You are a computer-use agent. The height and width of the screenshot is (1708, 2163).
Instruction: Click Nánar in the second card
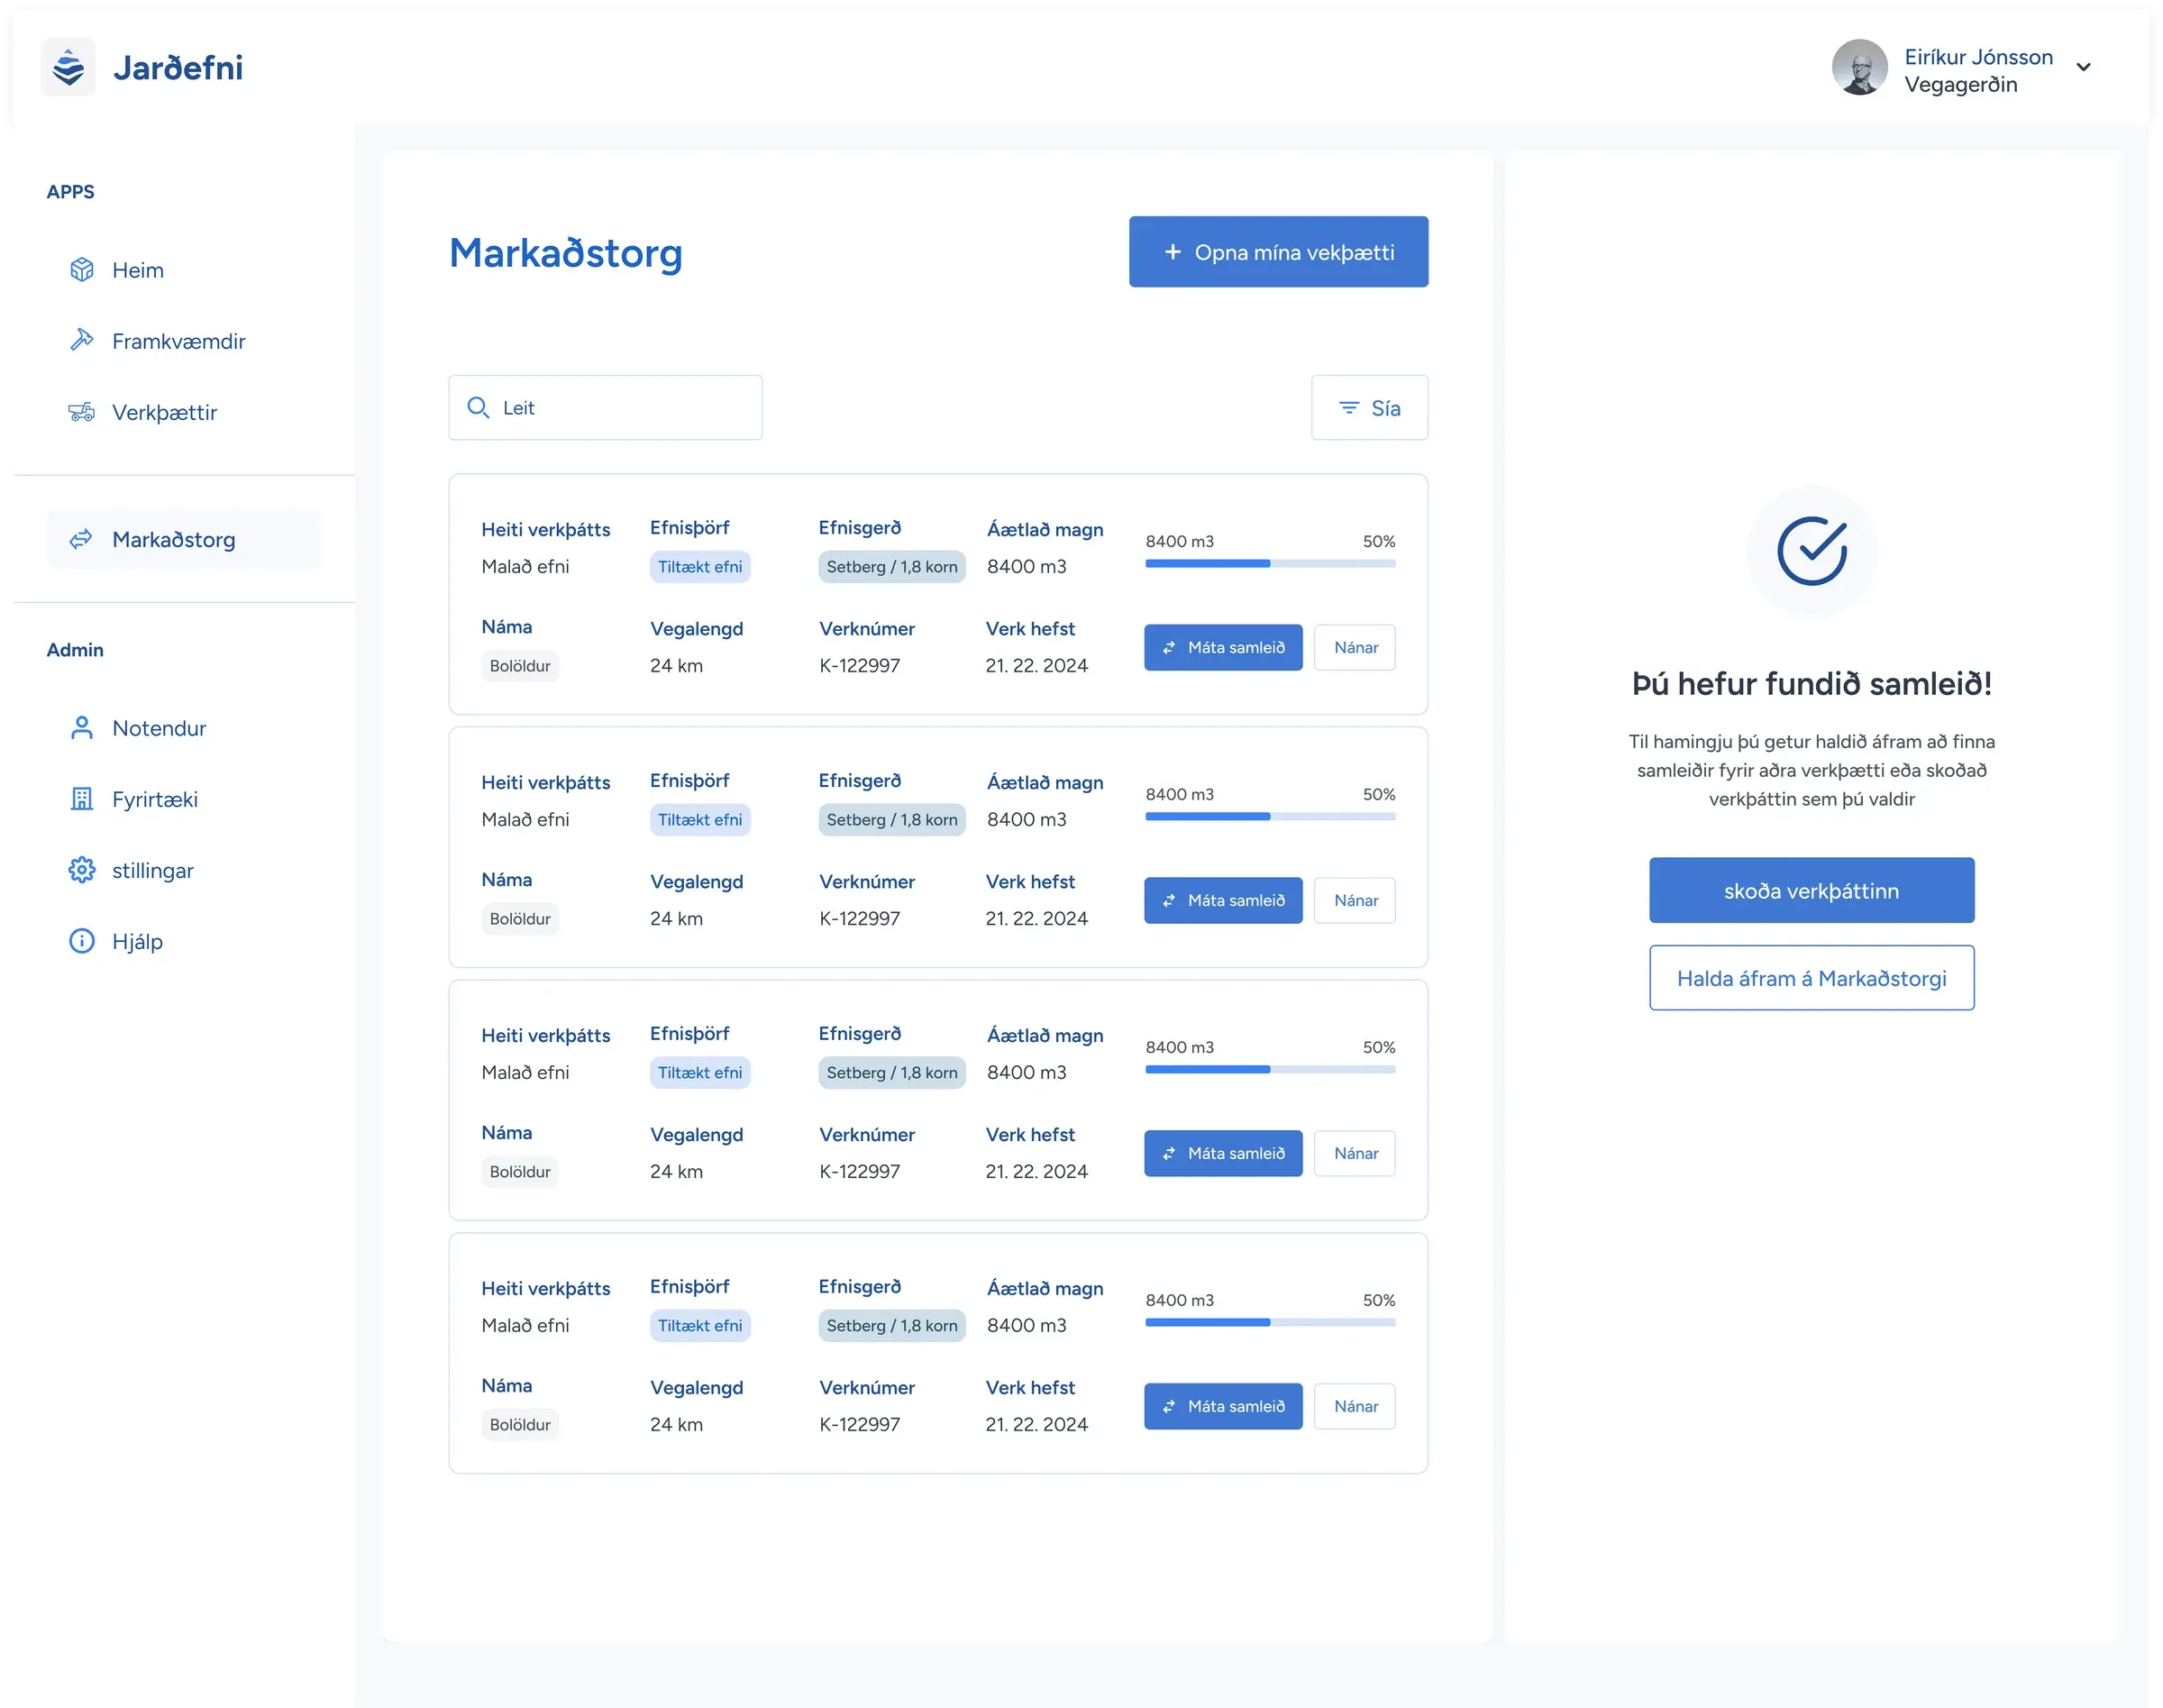pyautogui.click(x=1355, y=901)
